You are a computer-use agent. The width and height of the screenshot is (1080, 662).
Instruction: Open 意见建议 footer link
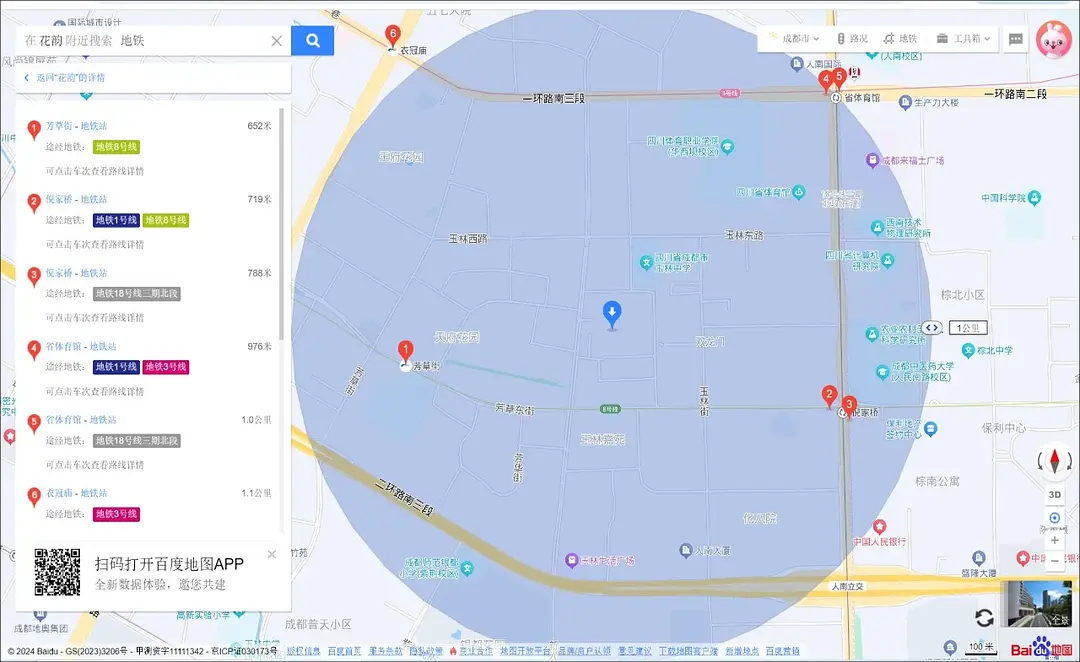coord(635,651)
